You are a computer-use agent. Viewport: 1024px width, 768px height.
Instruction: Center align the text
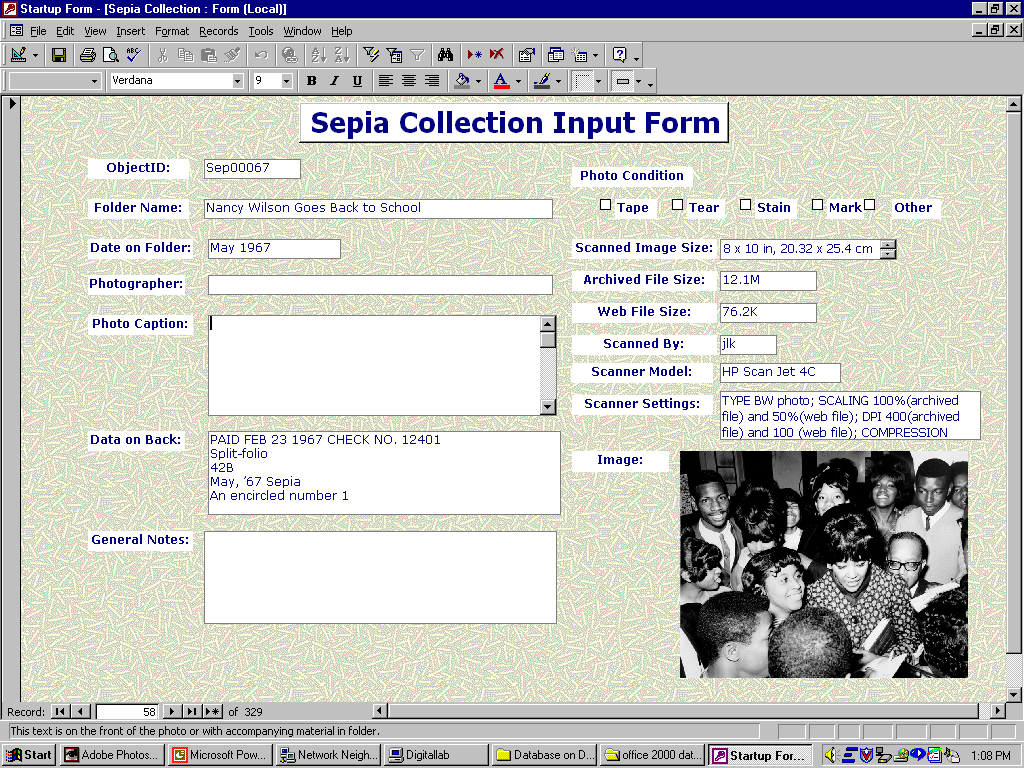point(409,81)
